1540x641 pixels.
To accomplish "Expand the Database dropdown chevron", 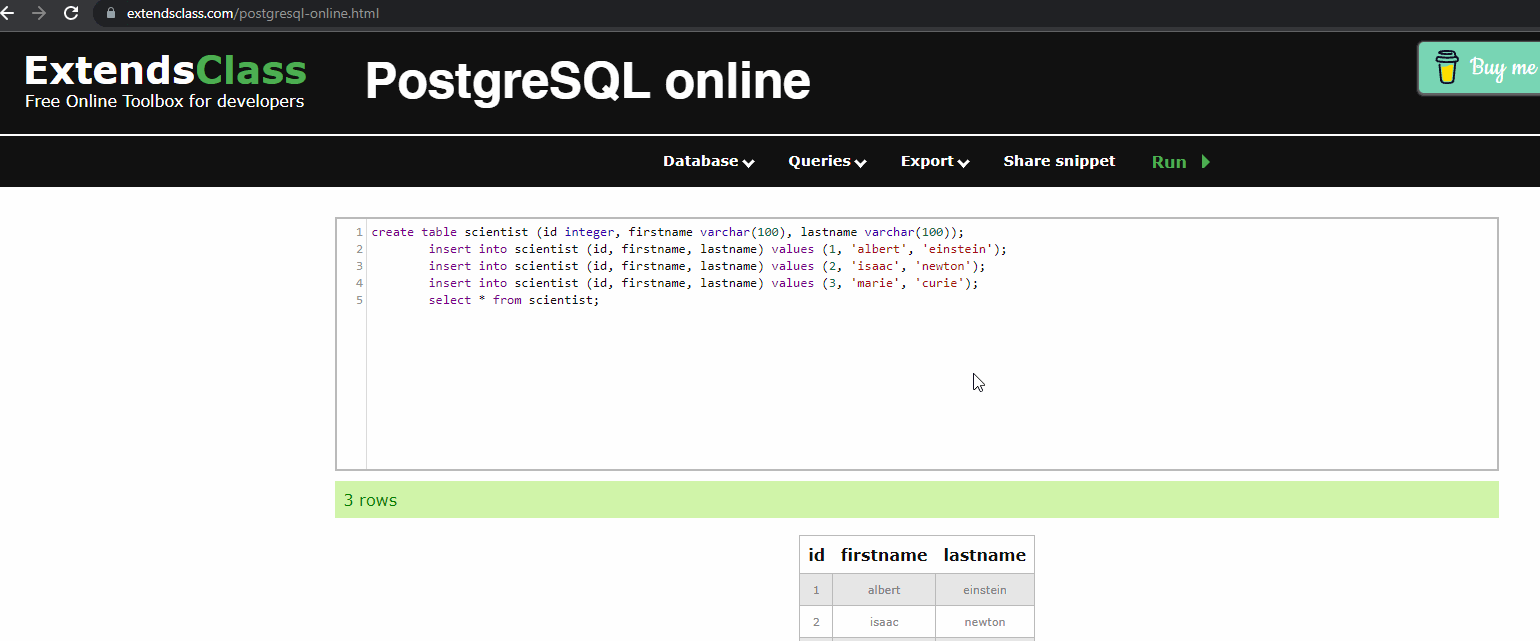I will pos(748,163).
